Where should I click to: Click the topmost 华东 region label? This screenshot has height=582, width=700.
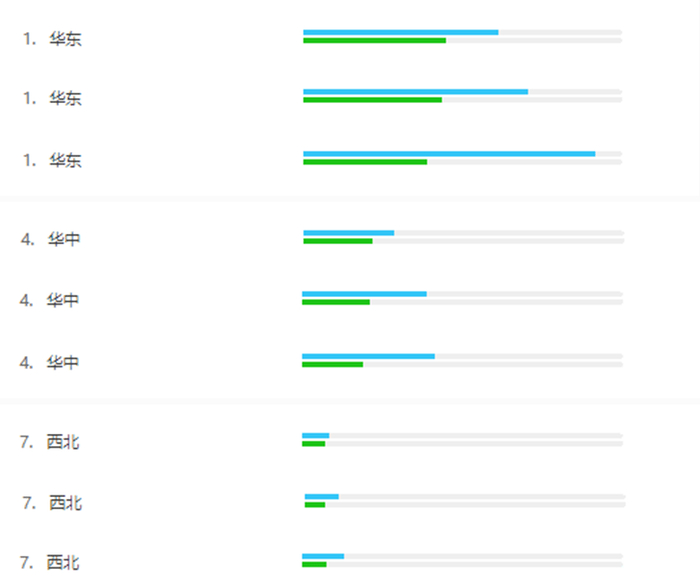pyautogui.click(x=66, y=40)
